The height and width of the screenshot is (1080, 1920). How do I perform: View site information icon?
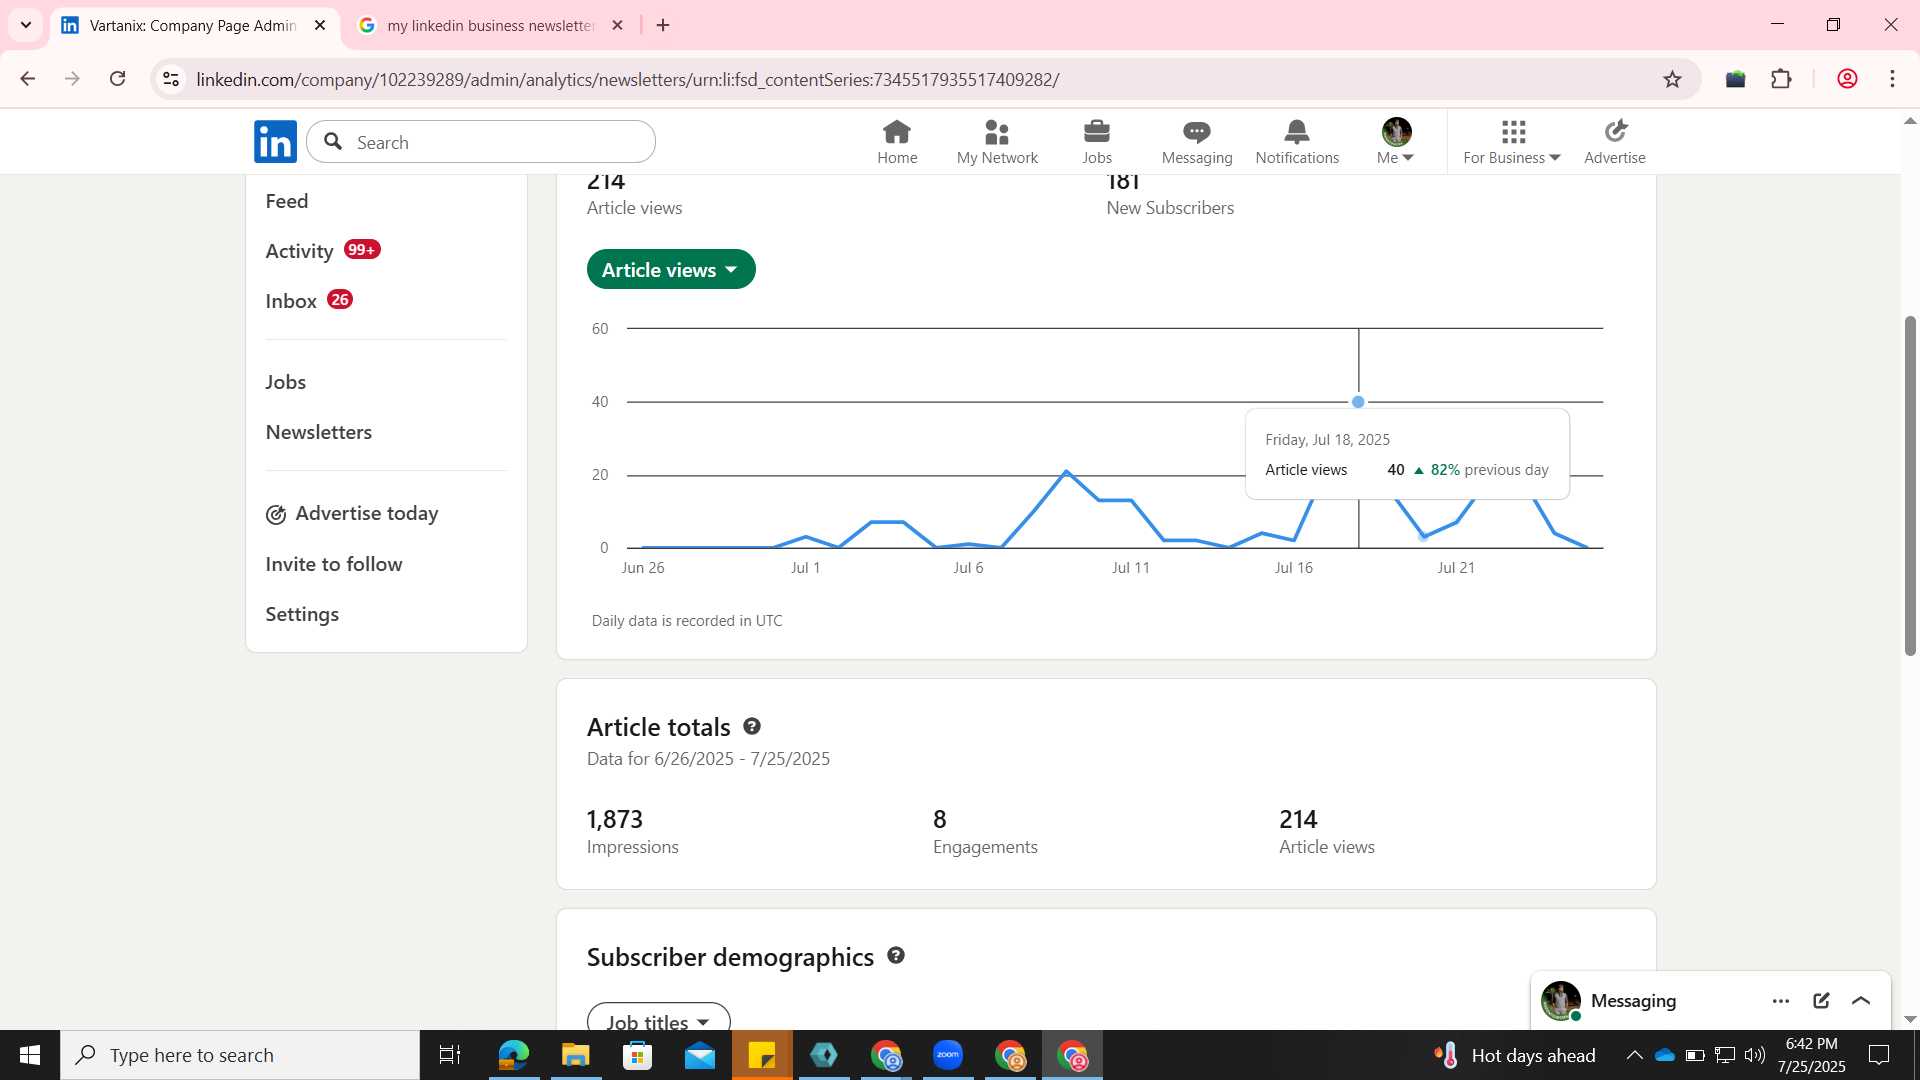click(171, 79)
